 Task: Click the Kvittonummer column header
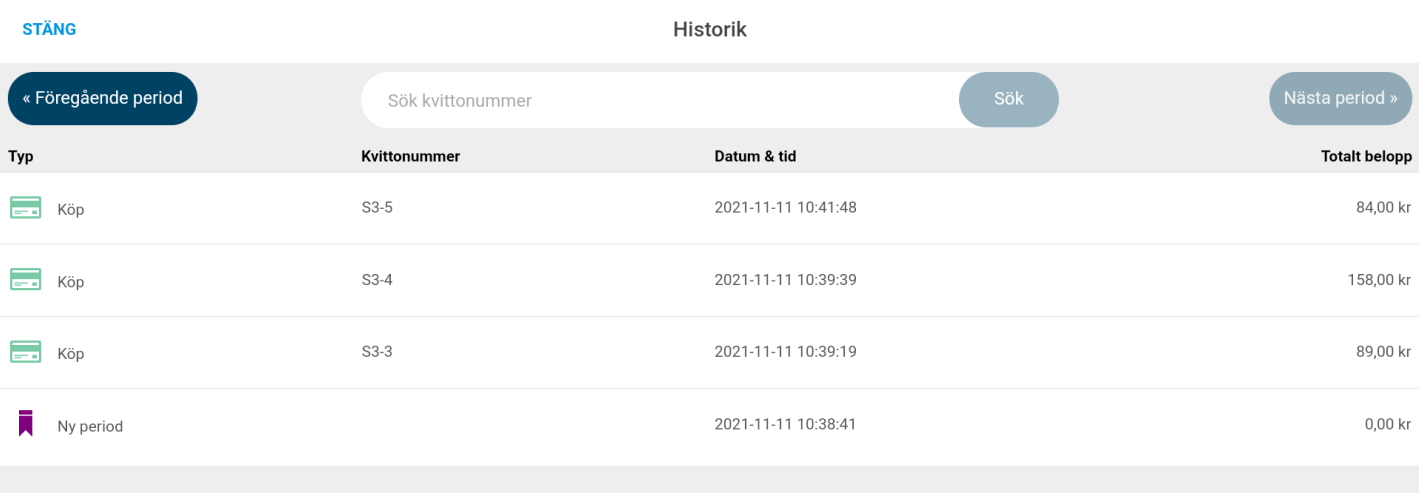coord(410,156)
